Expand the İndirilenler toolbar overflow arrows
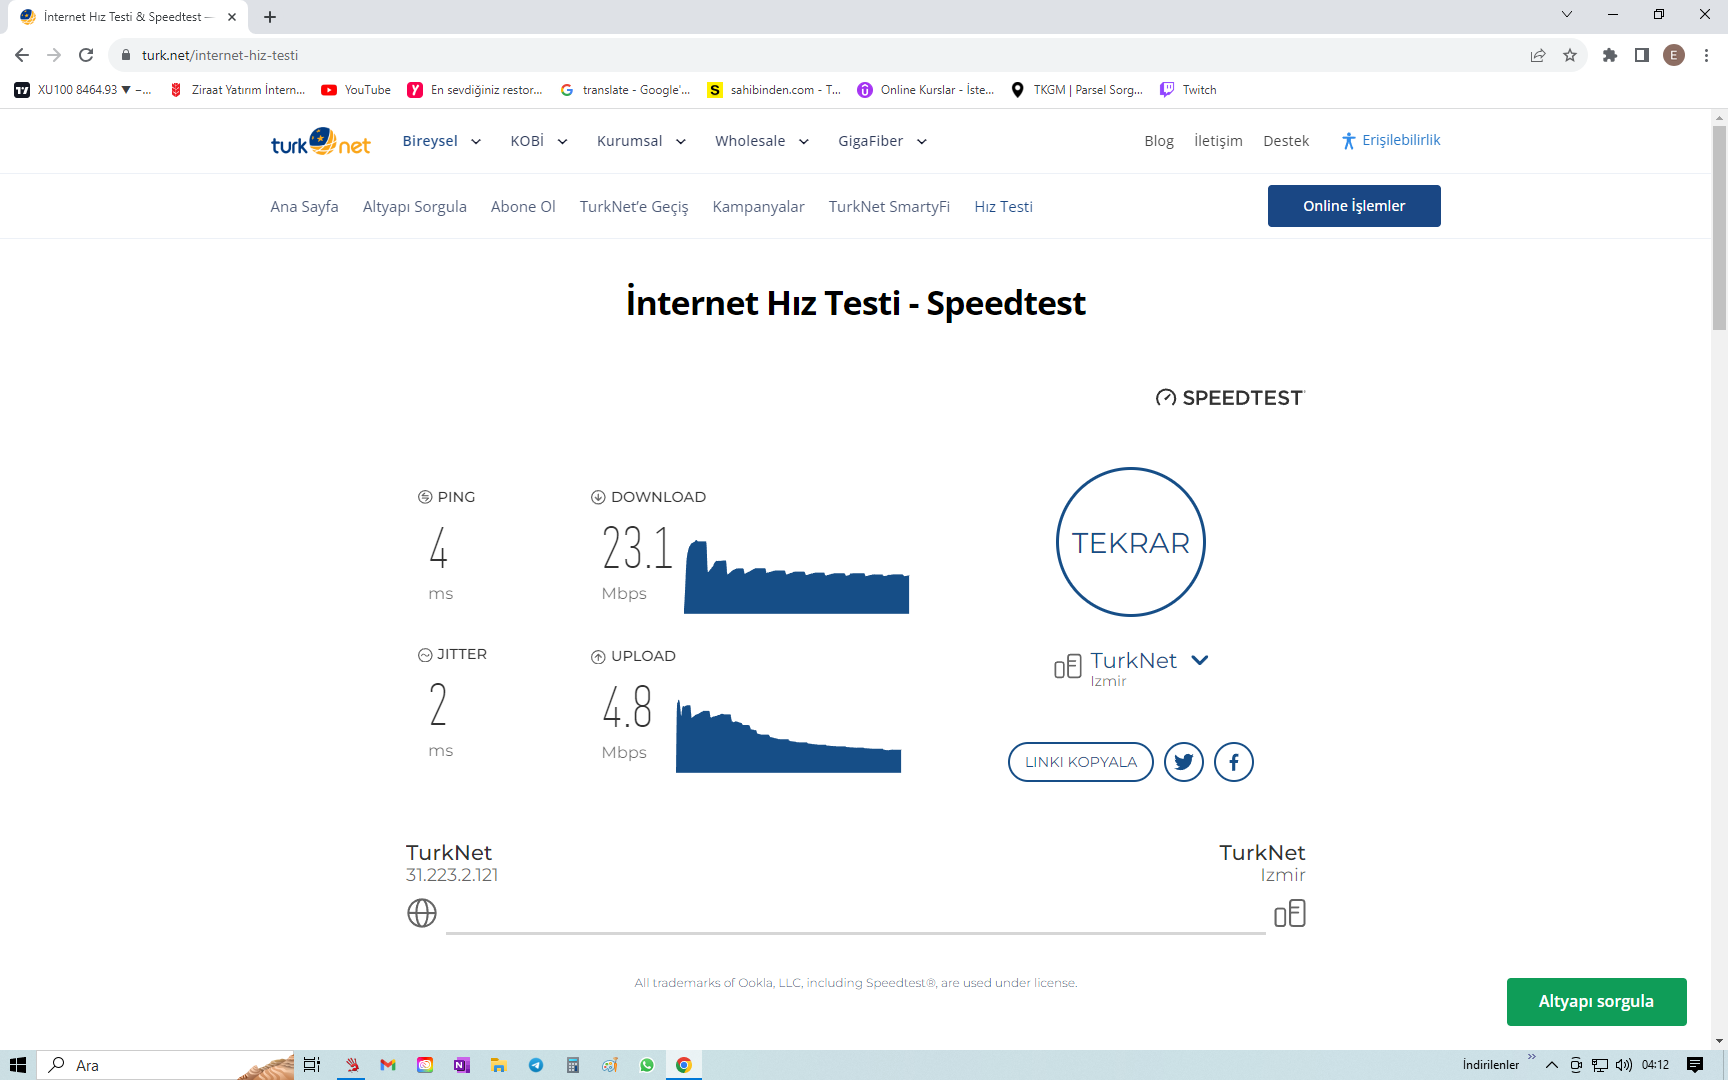The width and height of the screenshot is (1728, 1080). (1531, 1056)
